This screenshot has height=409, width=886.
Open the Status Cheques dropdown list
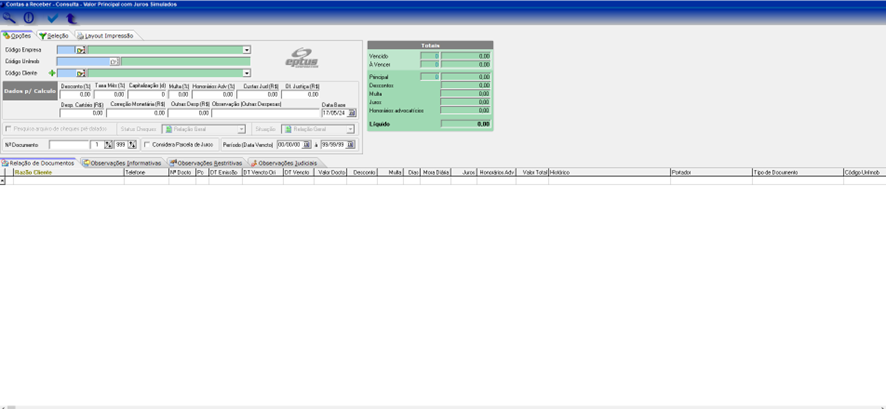pyautogui.click(x=241, y=129)
